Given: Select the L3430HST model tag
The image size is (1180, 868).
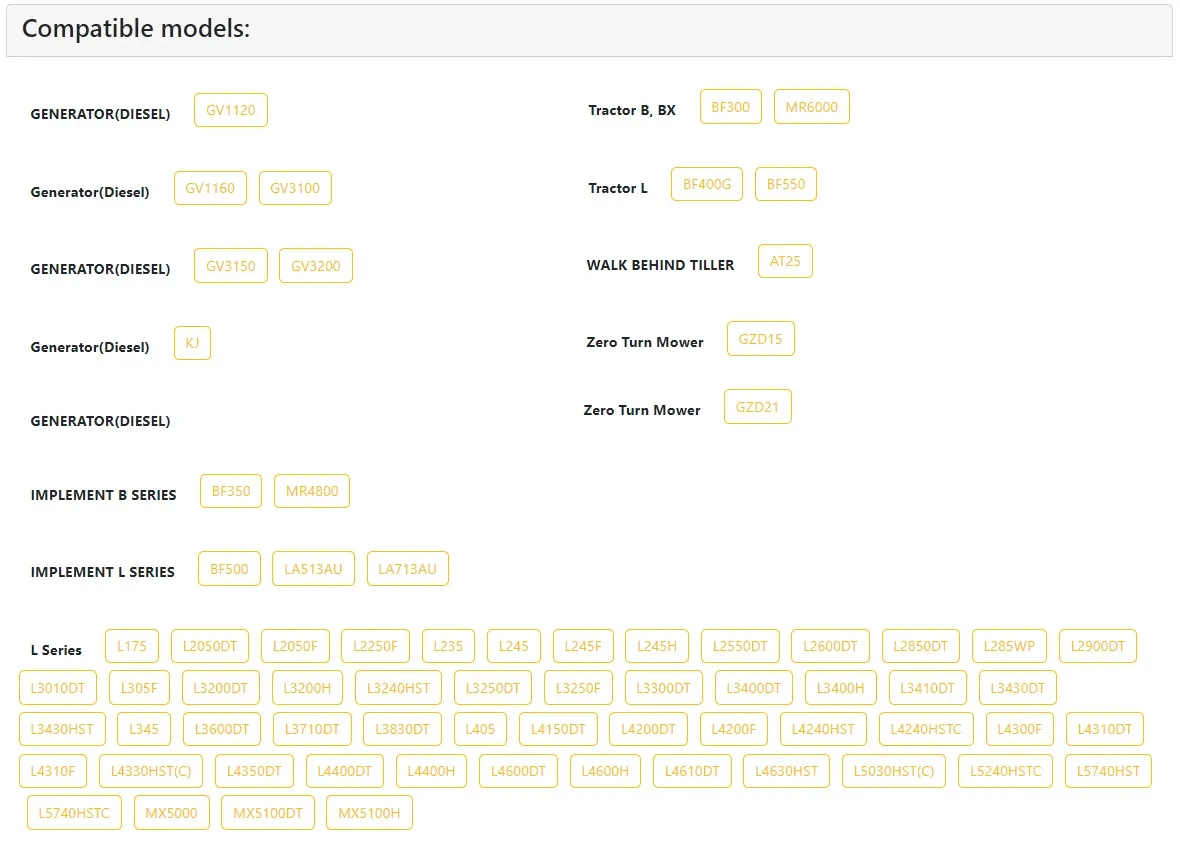Looking at the screenshot, I should tap(62, 729).
